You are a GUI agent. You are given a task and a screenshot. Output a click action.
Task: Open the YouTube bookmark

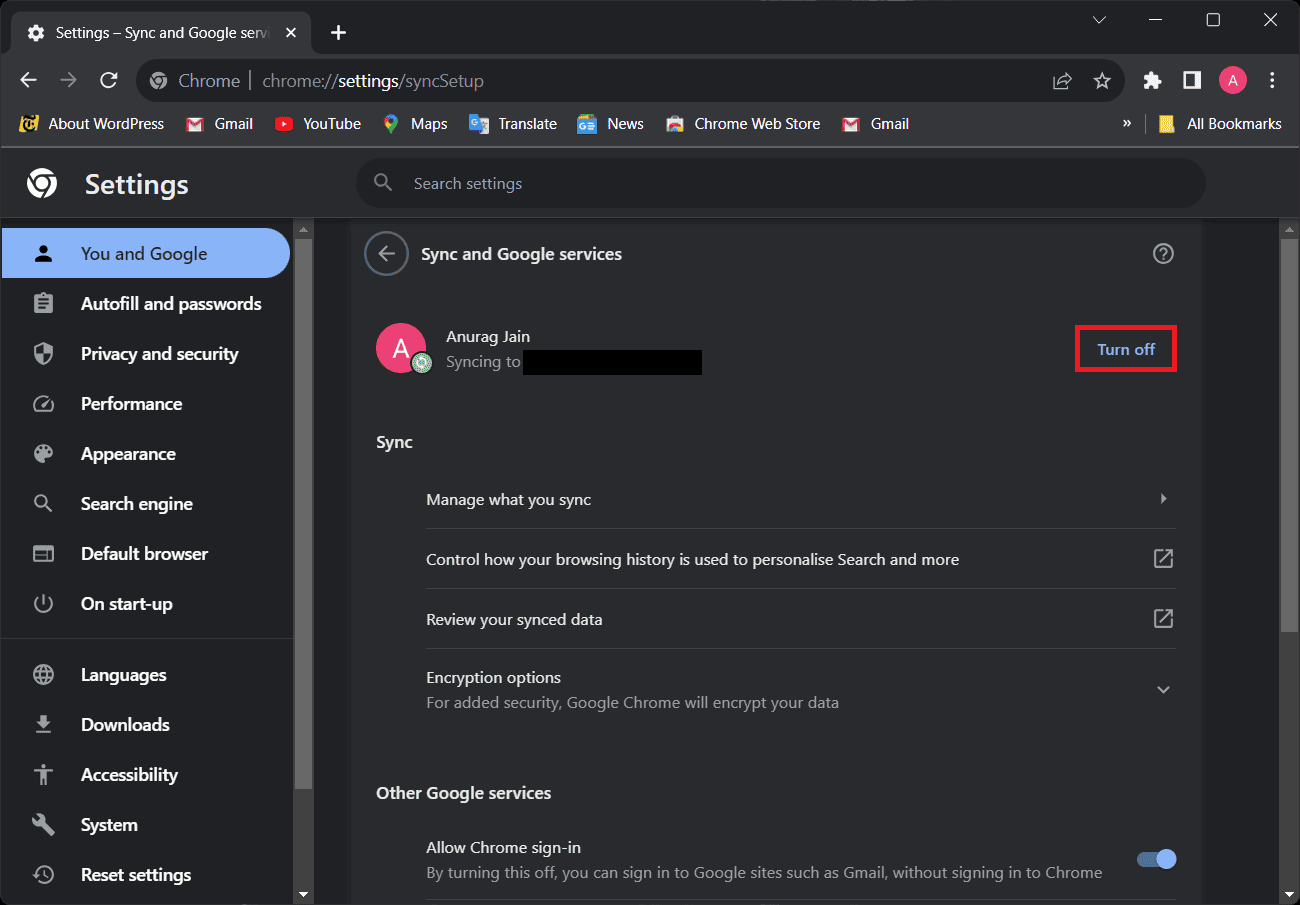tap(318, 124)
